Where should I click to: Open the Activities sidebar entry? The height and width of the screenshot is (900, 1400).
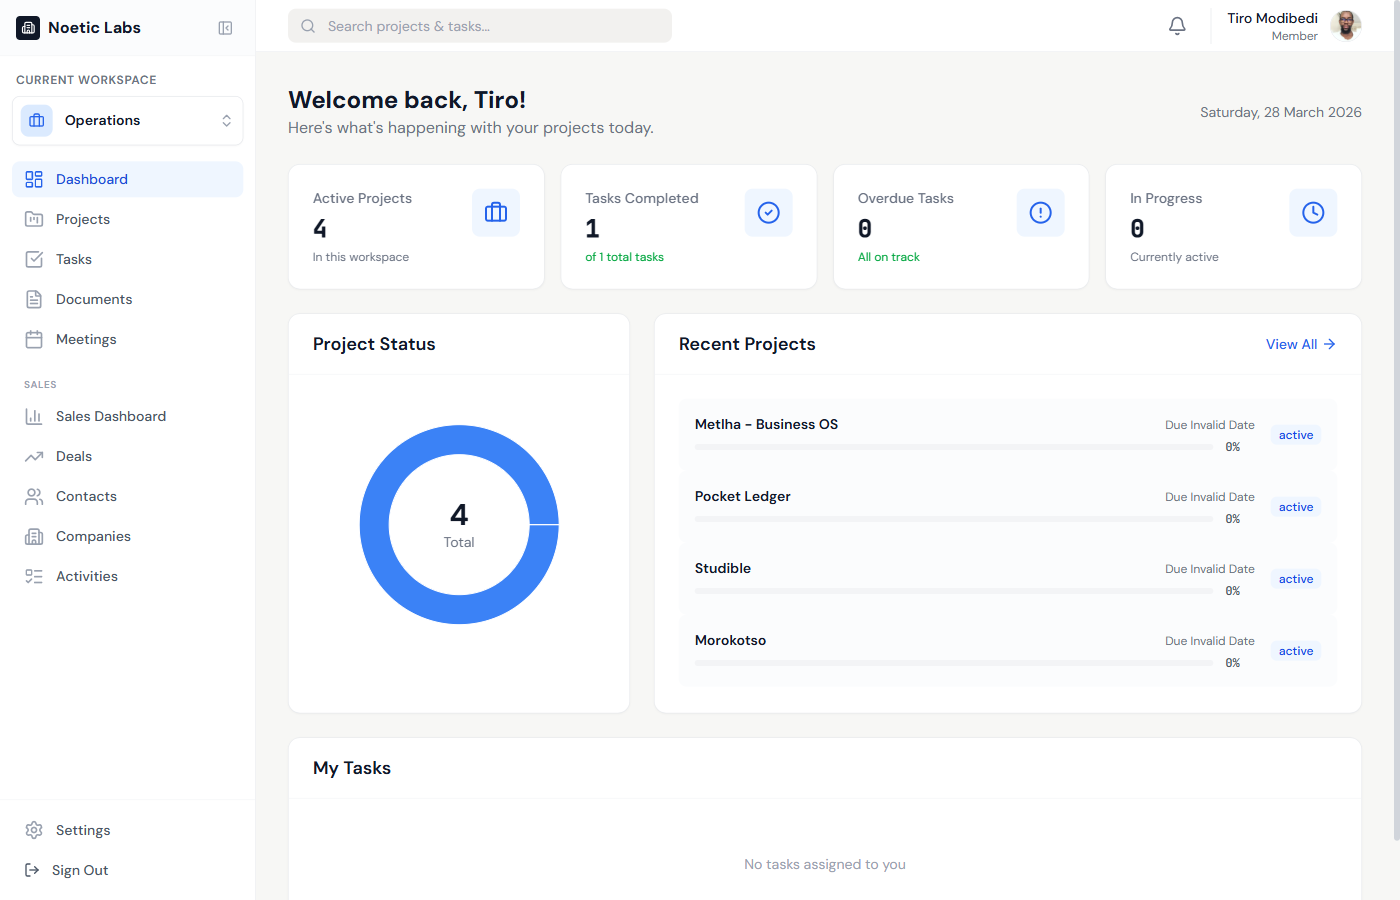click(87, 576)
